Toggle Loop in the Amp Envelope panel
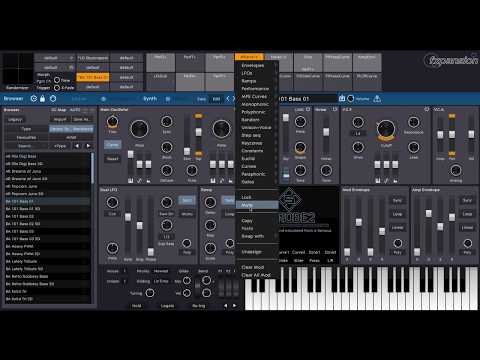The image size is (480, 360). coord(467,214)
